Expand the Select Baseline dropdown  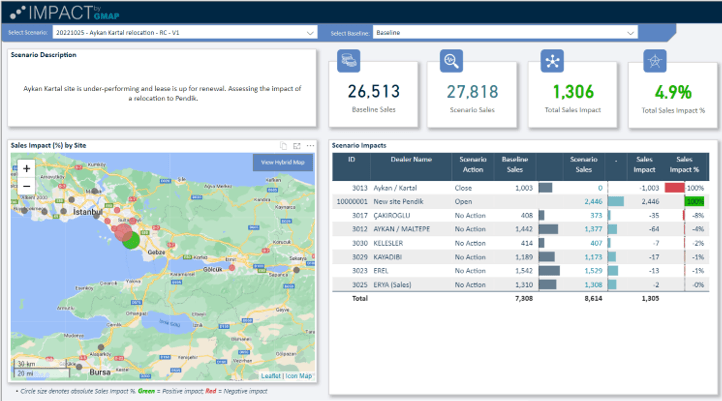[x=505, y=33]
